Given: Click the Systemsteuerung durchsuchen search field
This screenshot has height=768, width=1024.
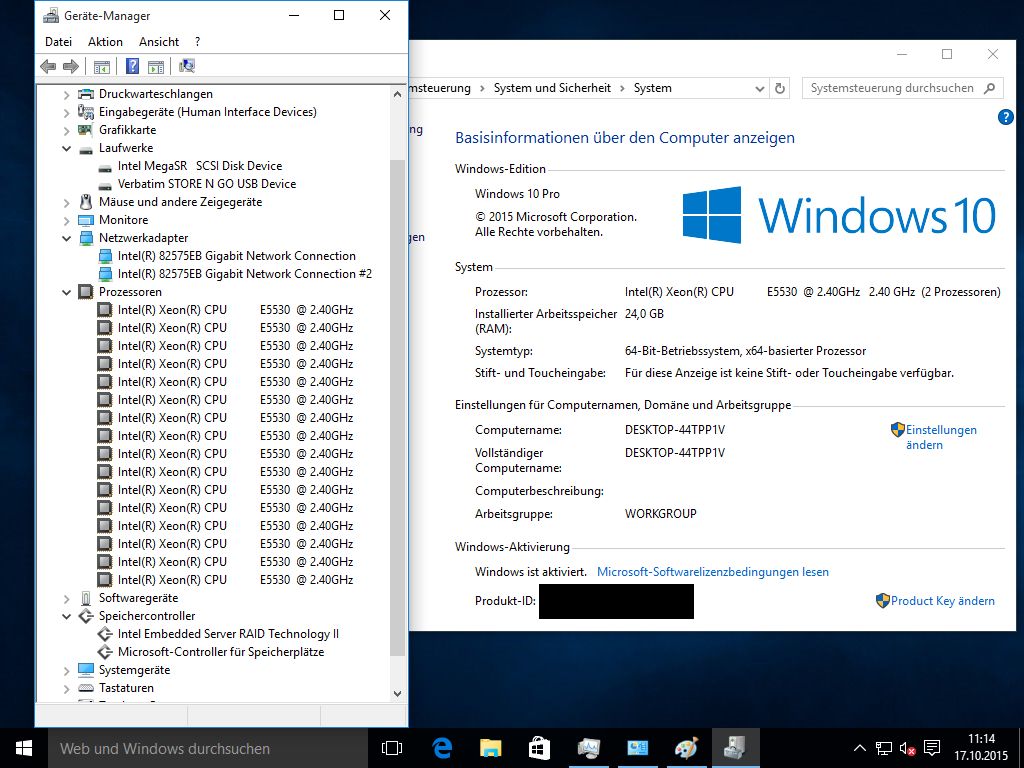Looking at the screenshot, I should tap(903, 88).
